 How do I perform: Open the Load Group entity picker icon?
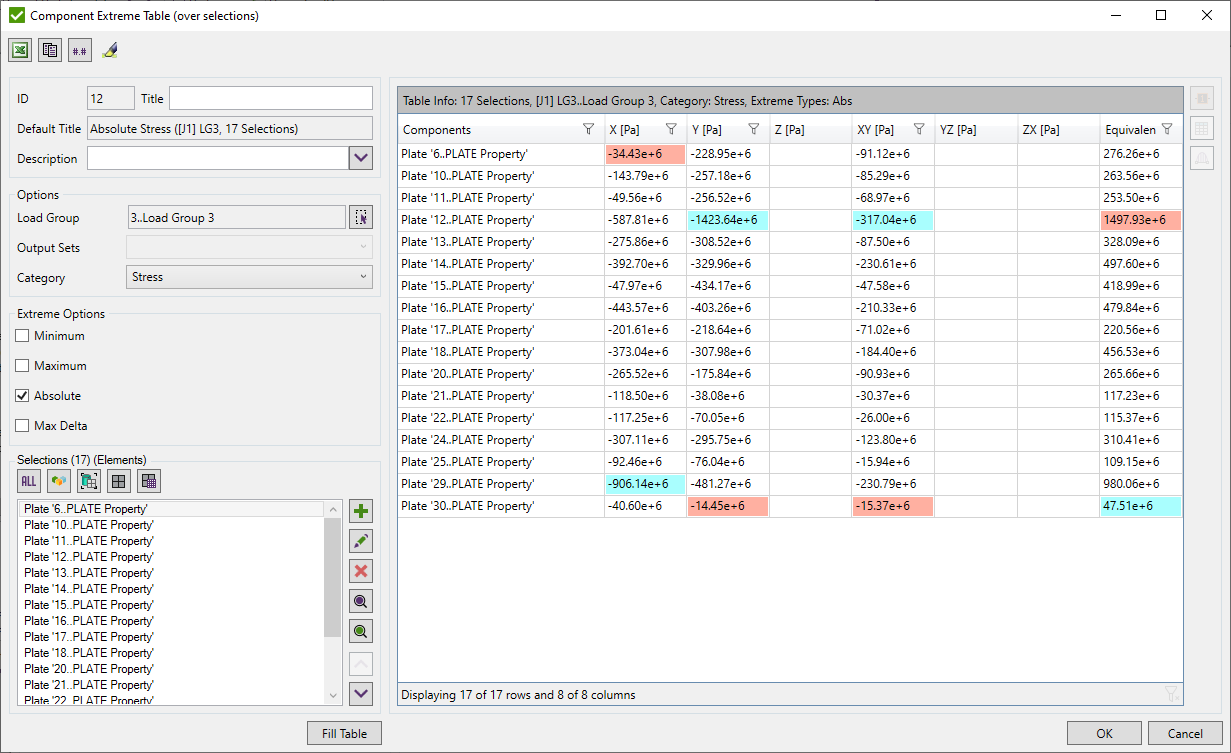(361, 217)
